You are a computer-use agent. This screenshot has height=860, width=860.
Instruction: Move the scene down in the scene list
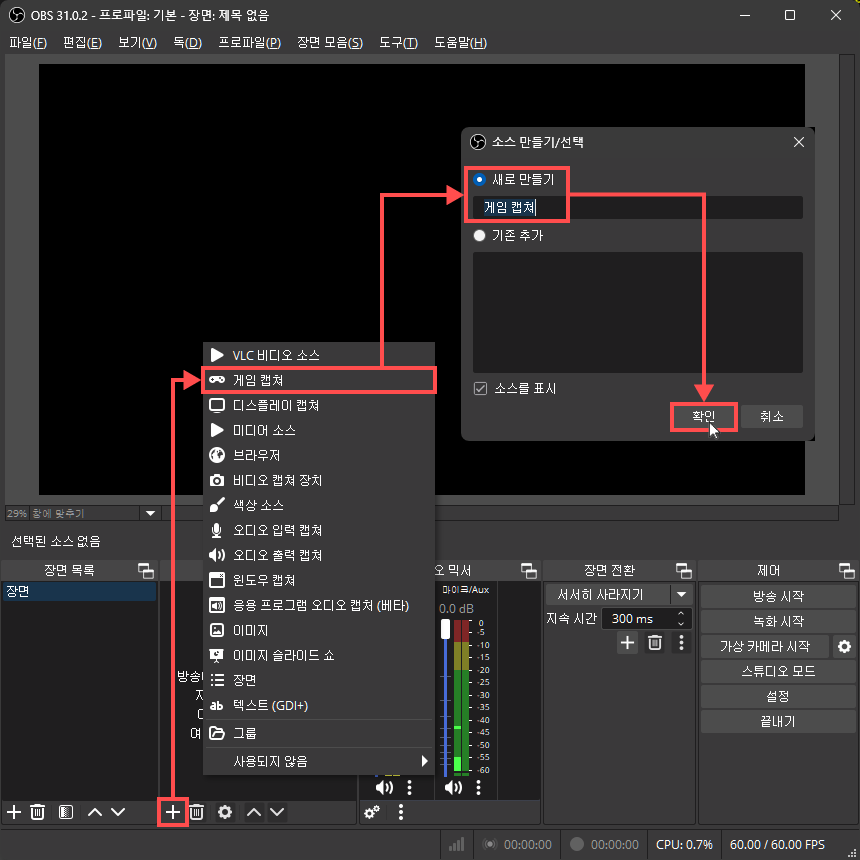pyautogui.click(x=118, y=812)
